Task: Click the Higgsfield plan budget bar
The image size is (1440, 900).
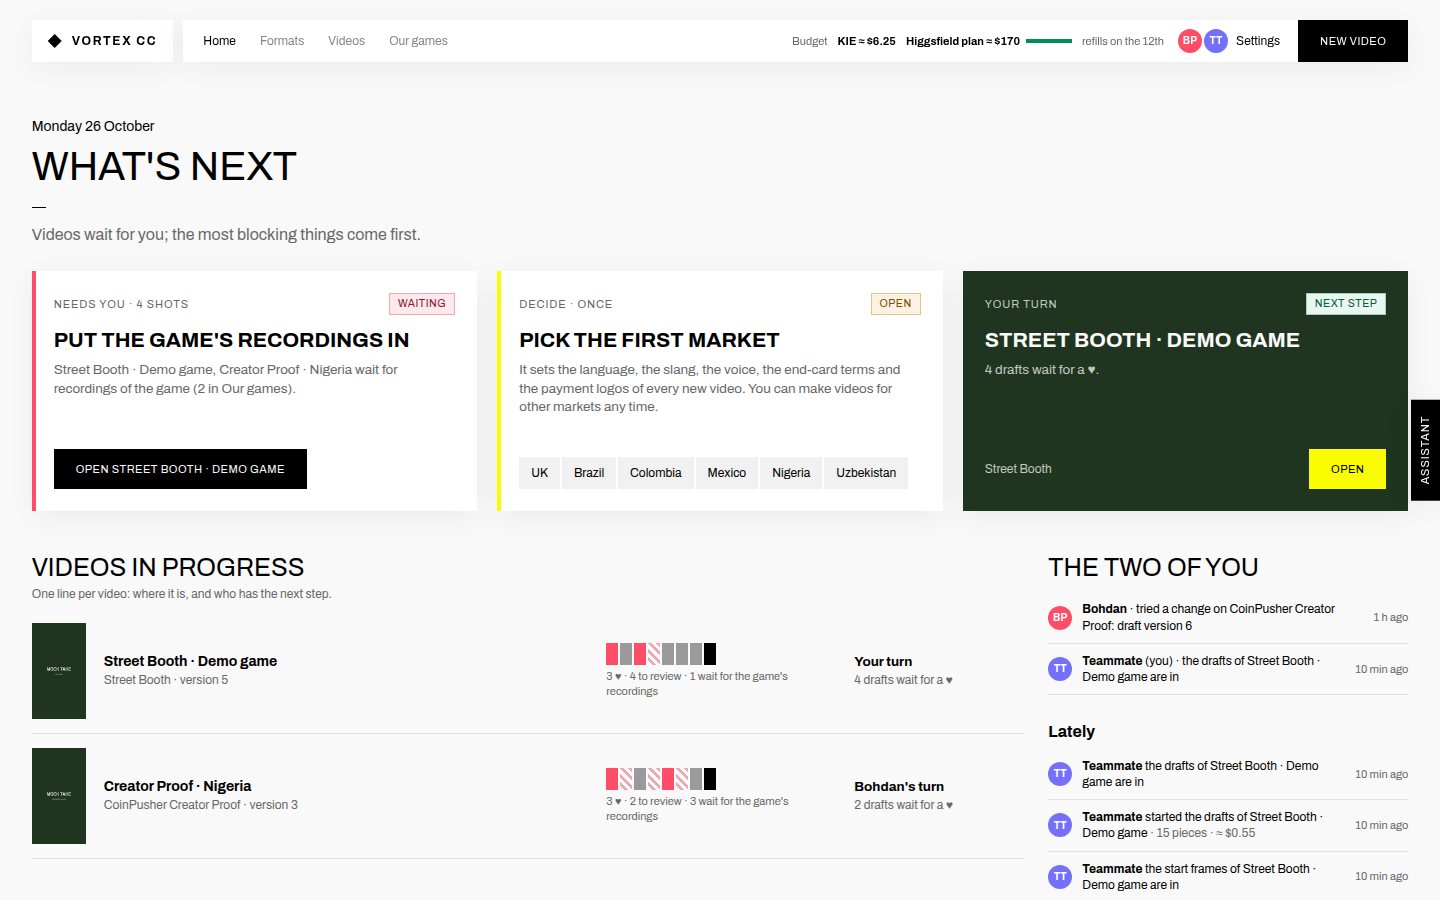Action: 1049,41
